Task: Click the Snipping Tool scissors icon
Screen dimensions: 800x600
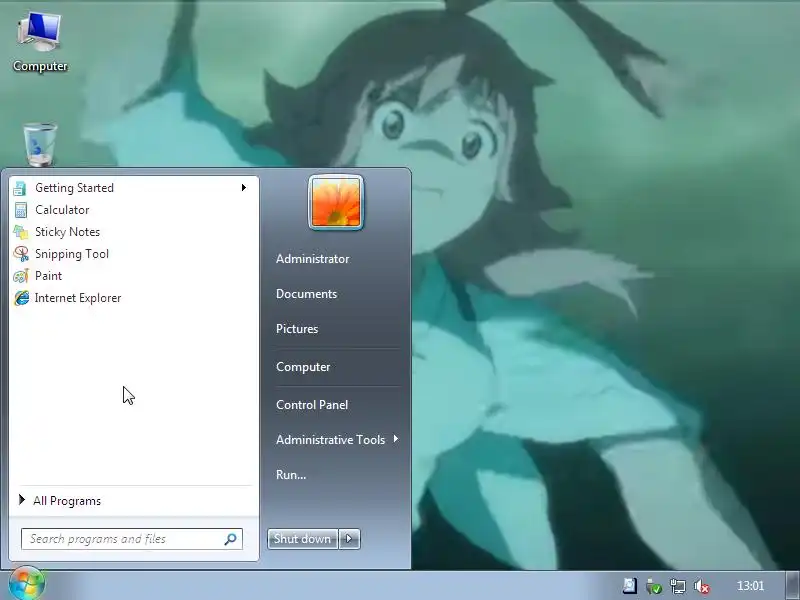Action: tap(21, 254)
